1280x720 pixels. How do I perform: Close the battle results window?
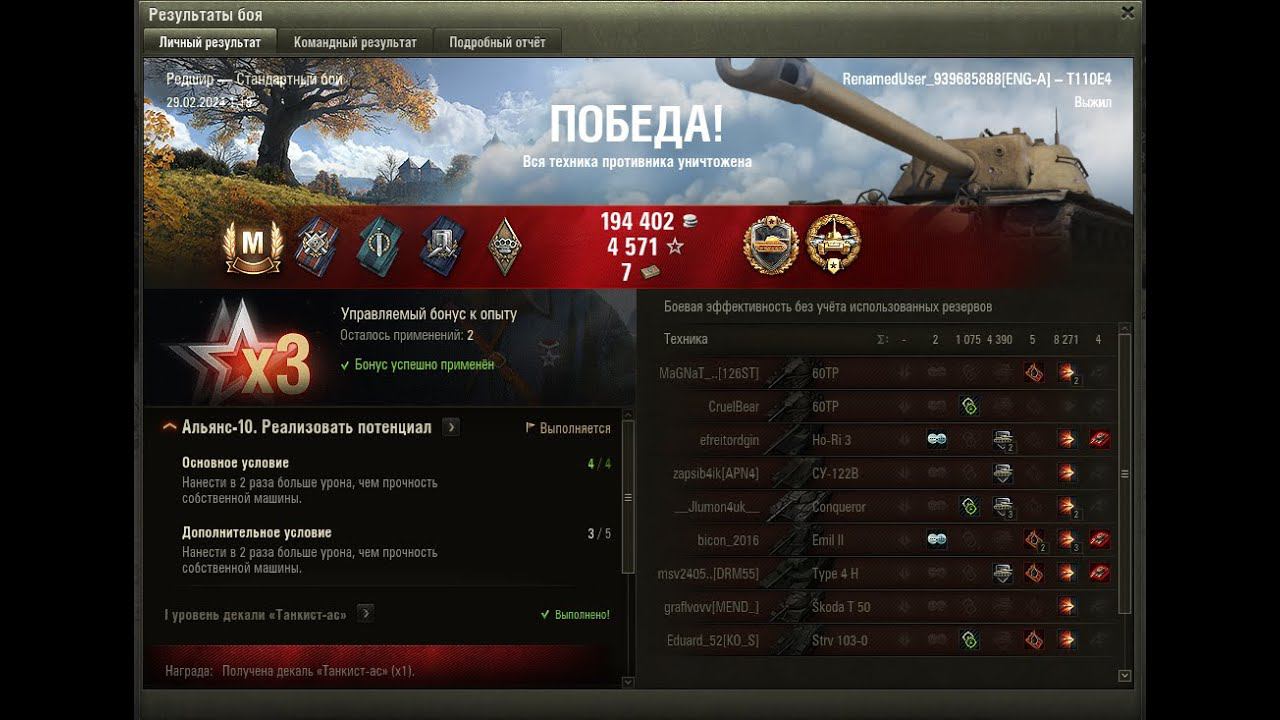pos(1128,13)
